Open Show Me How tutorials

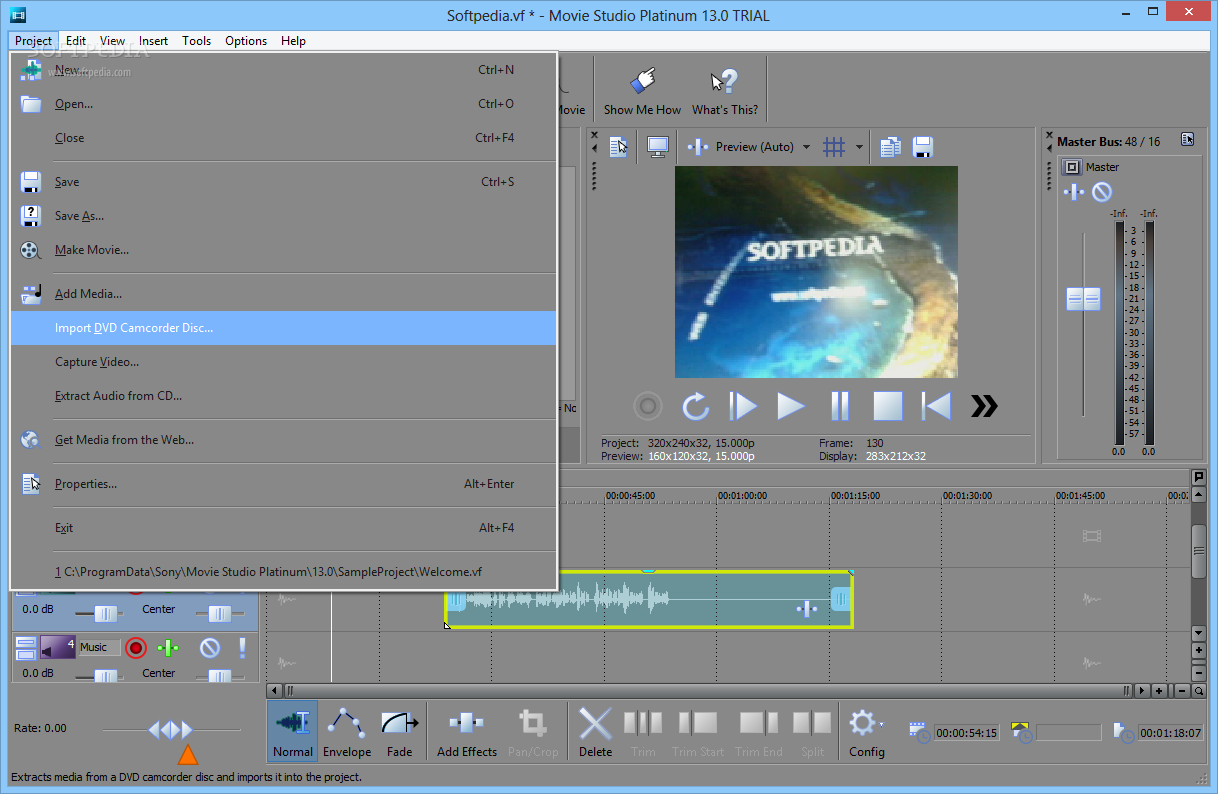pos(642,91)
